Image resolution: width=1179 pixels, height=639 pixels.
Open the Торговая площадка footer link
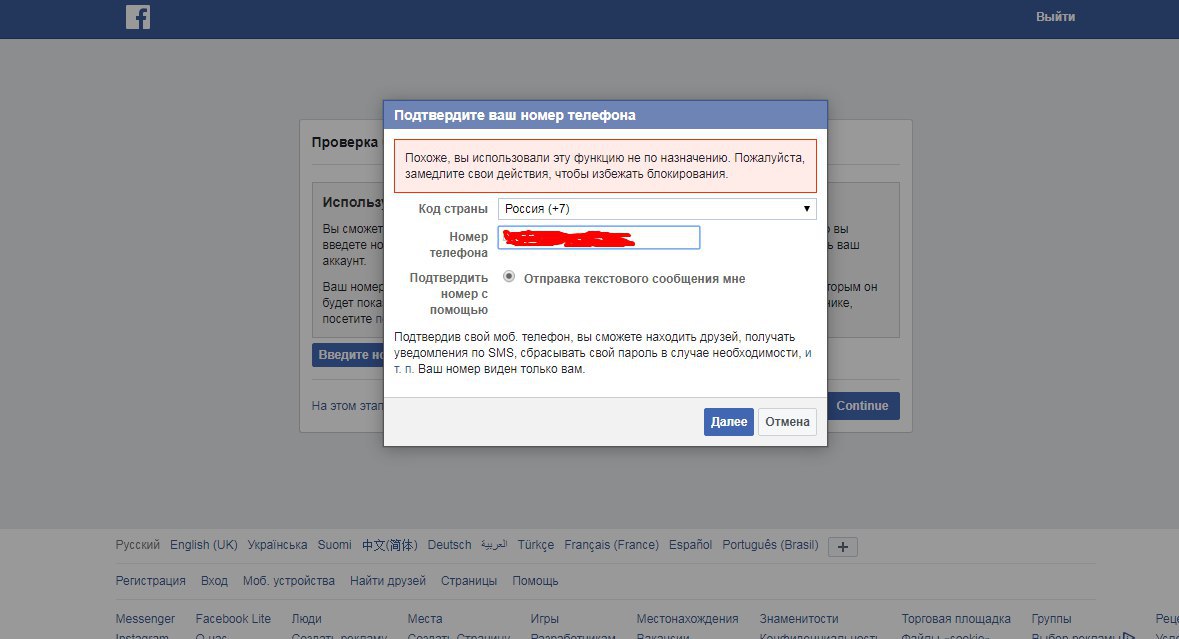[956, 619]
